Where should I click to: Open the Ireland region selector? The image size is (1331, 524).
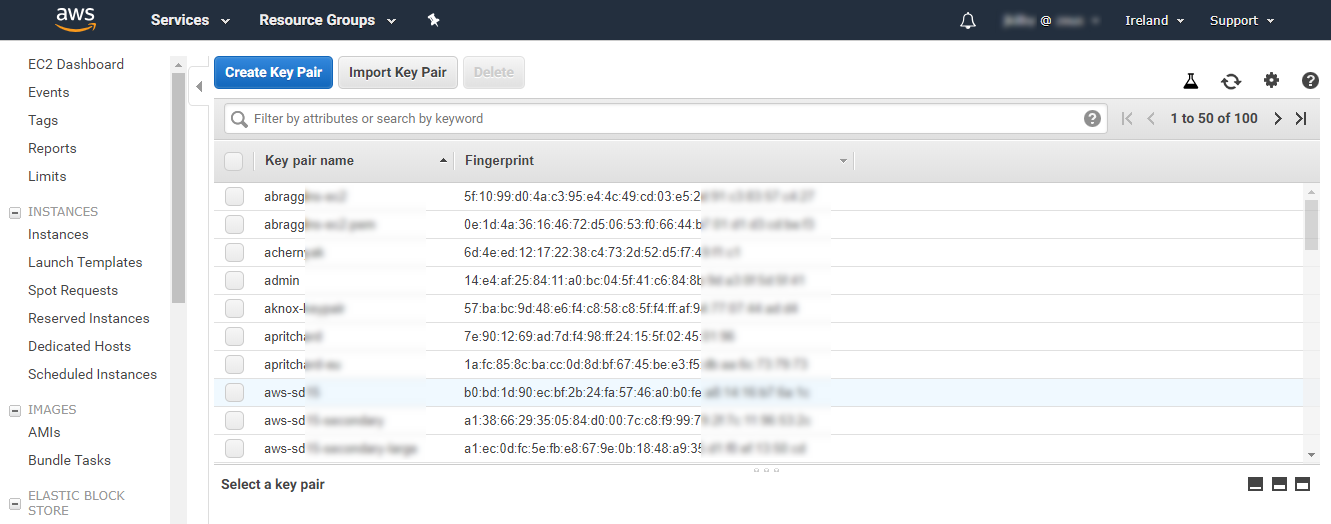tap(1154, 20)
